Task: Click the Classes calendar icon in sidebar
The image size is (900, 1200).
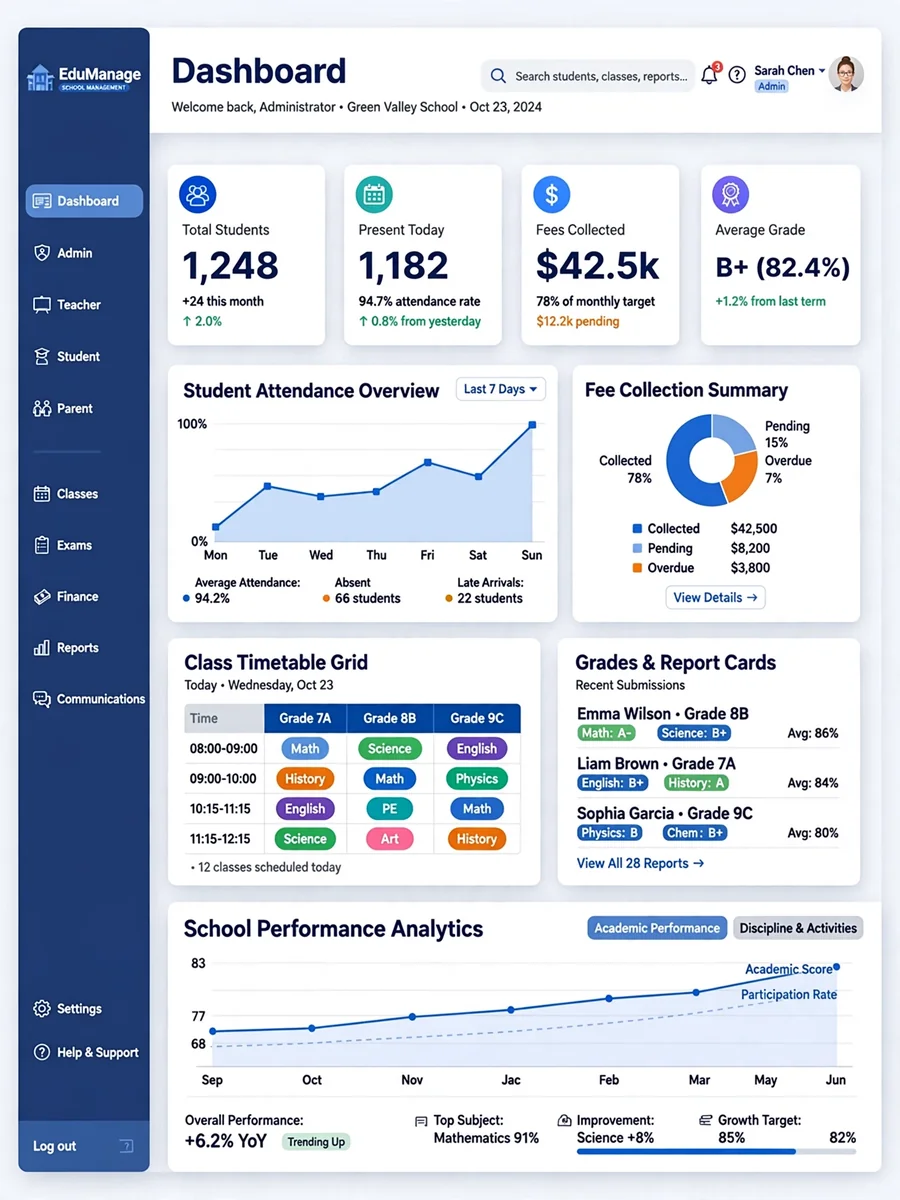Action: point(42,494)
